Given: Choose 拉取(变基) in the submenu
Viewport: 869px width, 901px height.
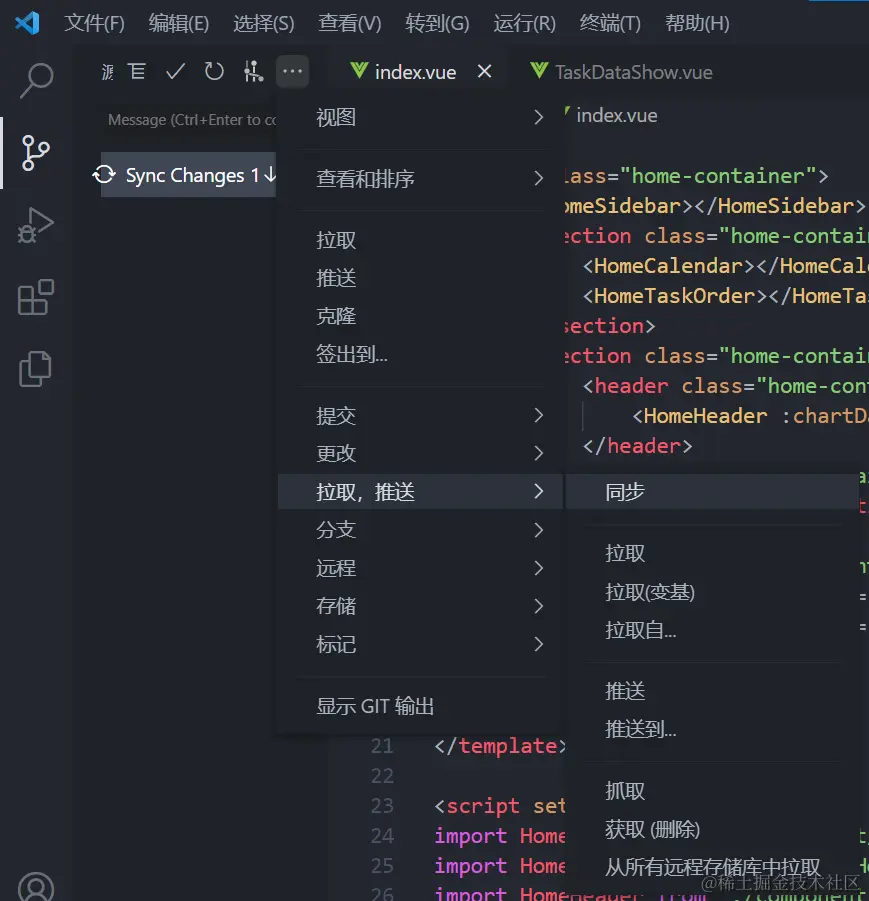Looking at the screenshot, I should click(712, 591).
